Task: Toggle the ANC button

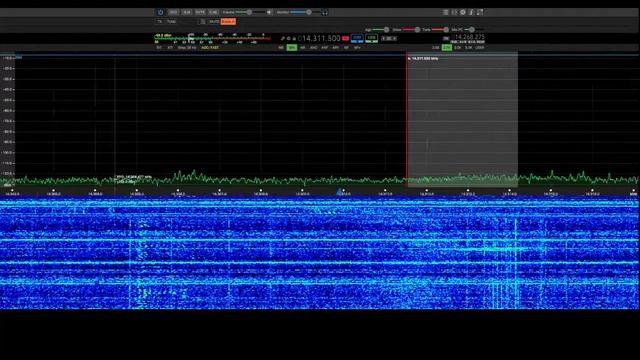Action: [x=313, y=48]
